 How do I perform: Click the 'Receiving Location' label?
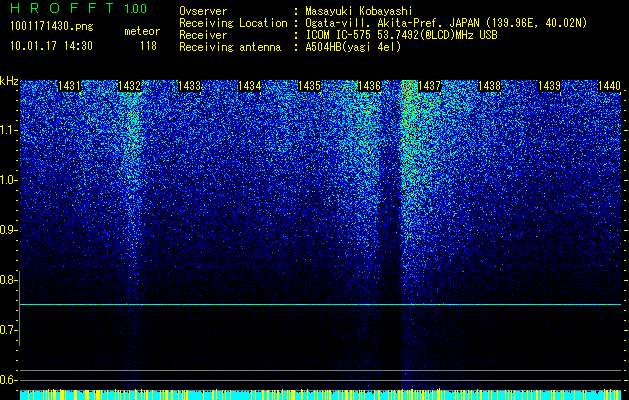pyautogui.click(x=233, y=23)
